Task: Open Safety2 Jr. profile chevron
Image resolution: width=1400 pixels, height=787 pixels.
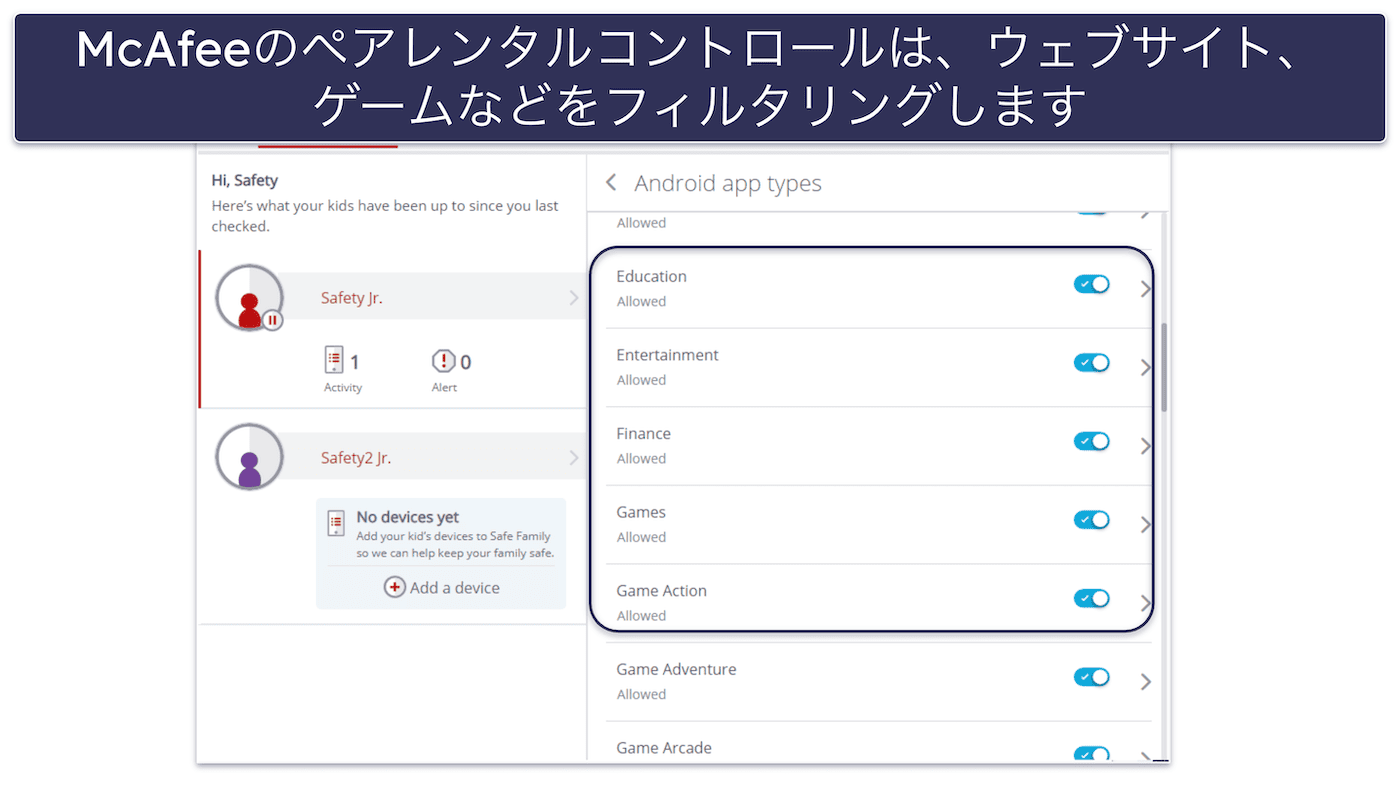Action: coord(574,457)
